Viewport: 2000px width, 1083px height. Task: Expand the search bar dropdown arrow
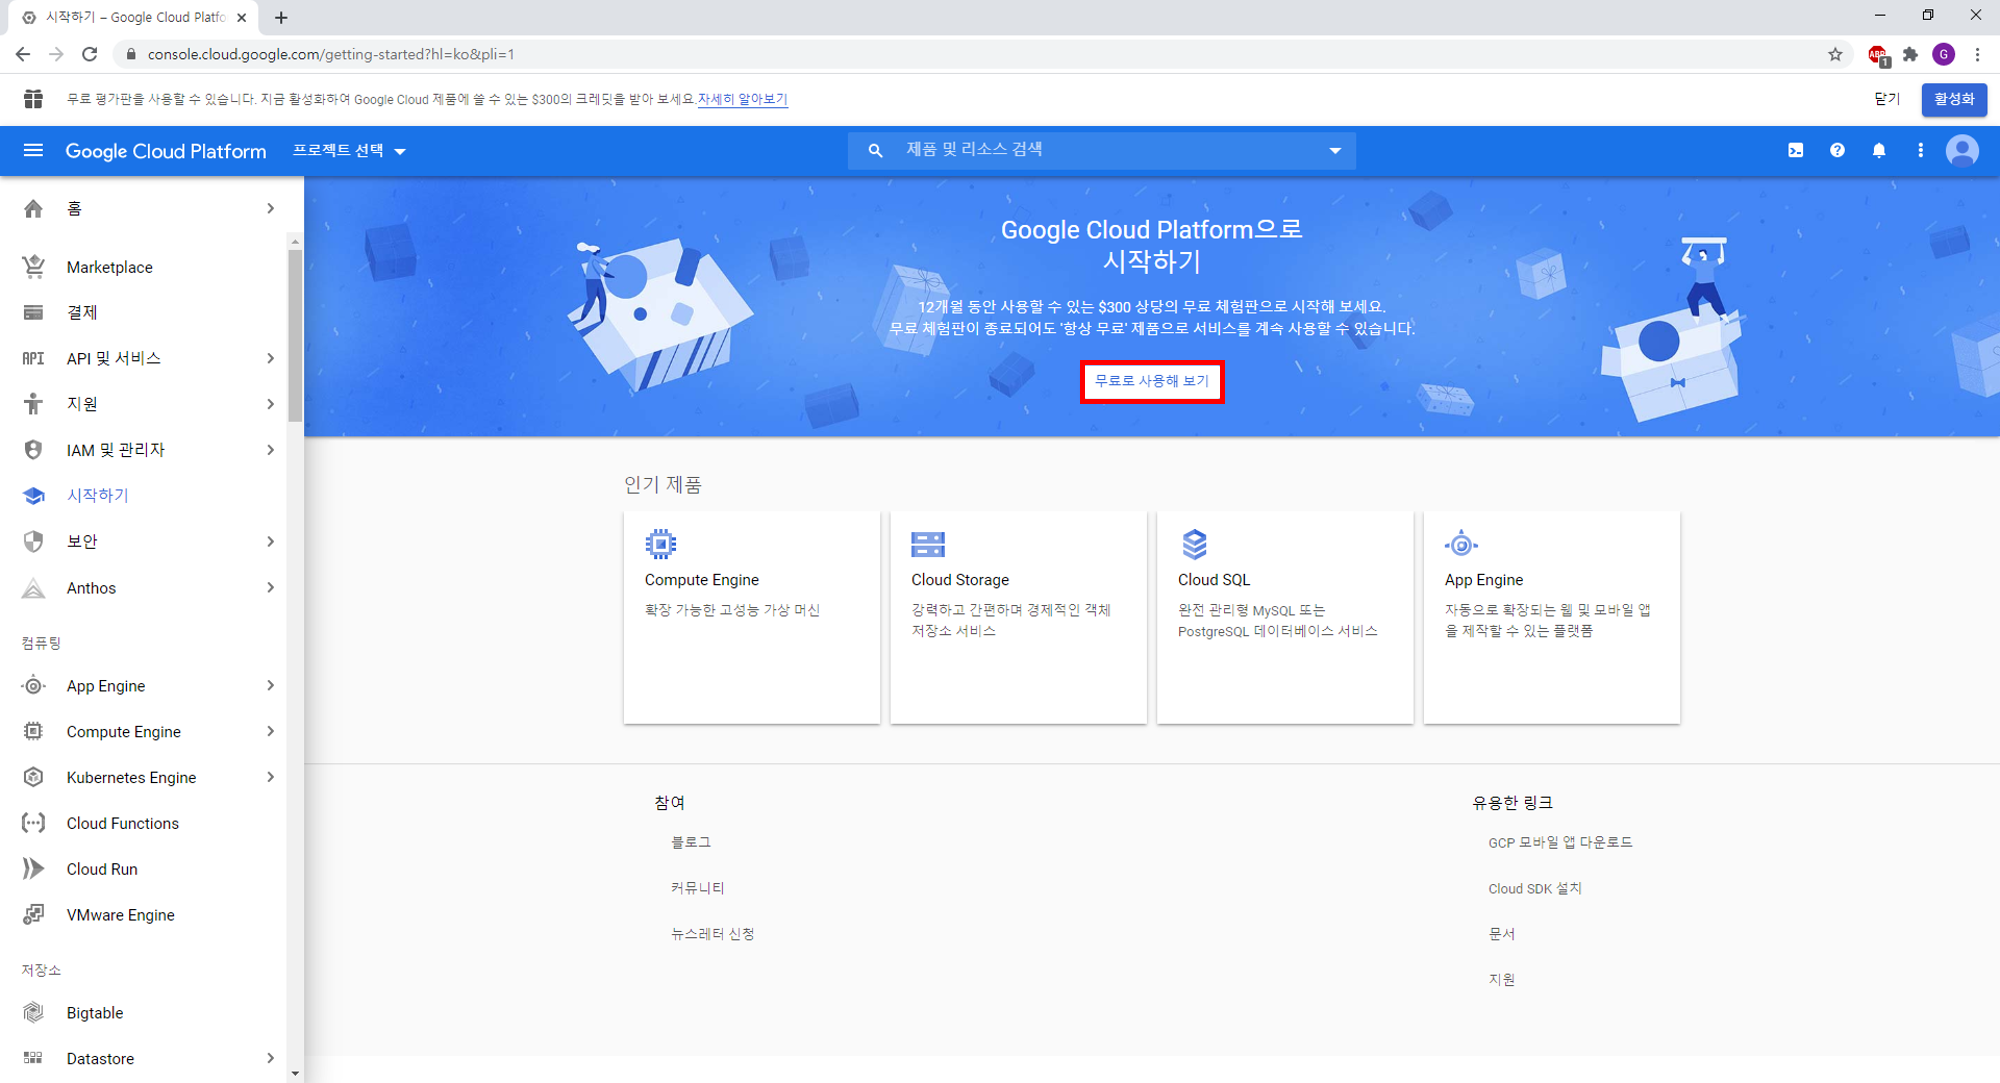[1335, 151]
